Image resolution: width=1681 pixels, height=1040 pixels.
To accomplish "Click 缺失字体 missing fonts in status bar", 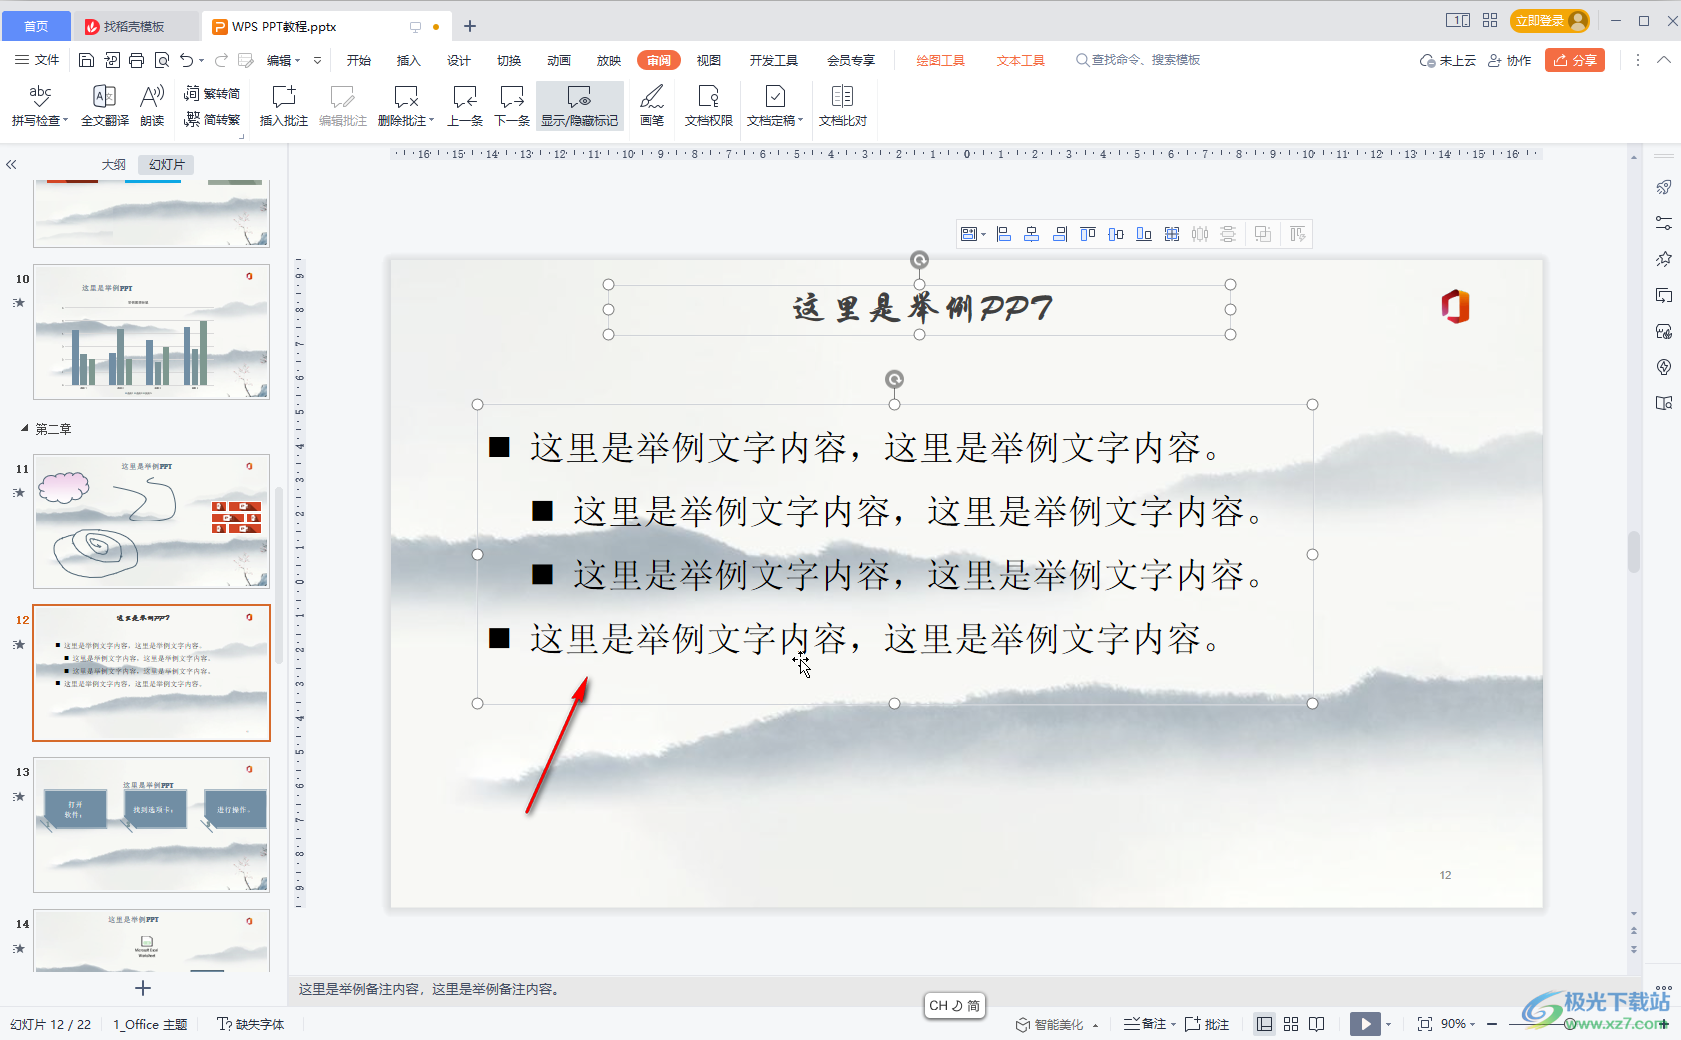I will point(251,1024).
